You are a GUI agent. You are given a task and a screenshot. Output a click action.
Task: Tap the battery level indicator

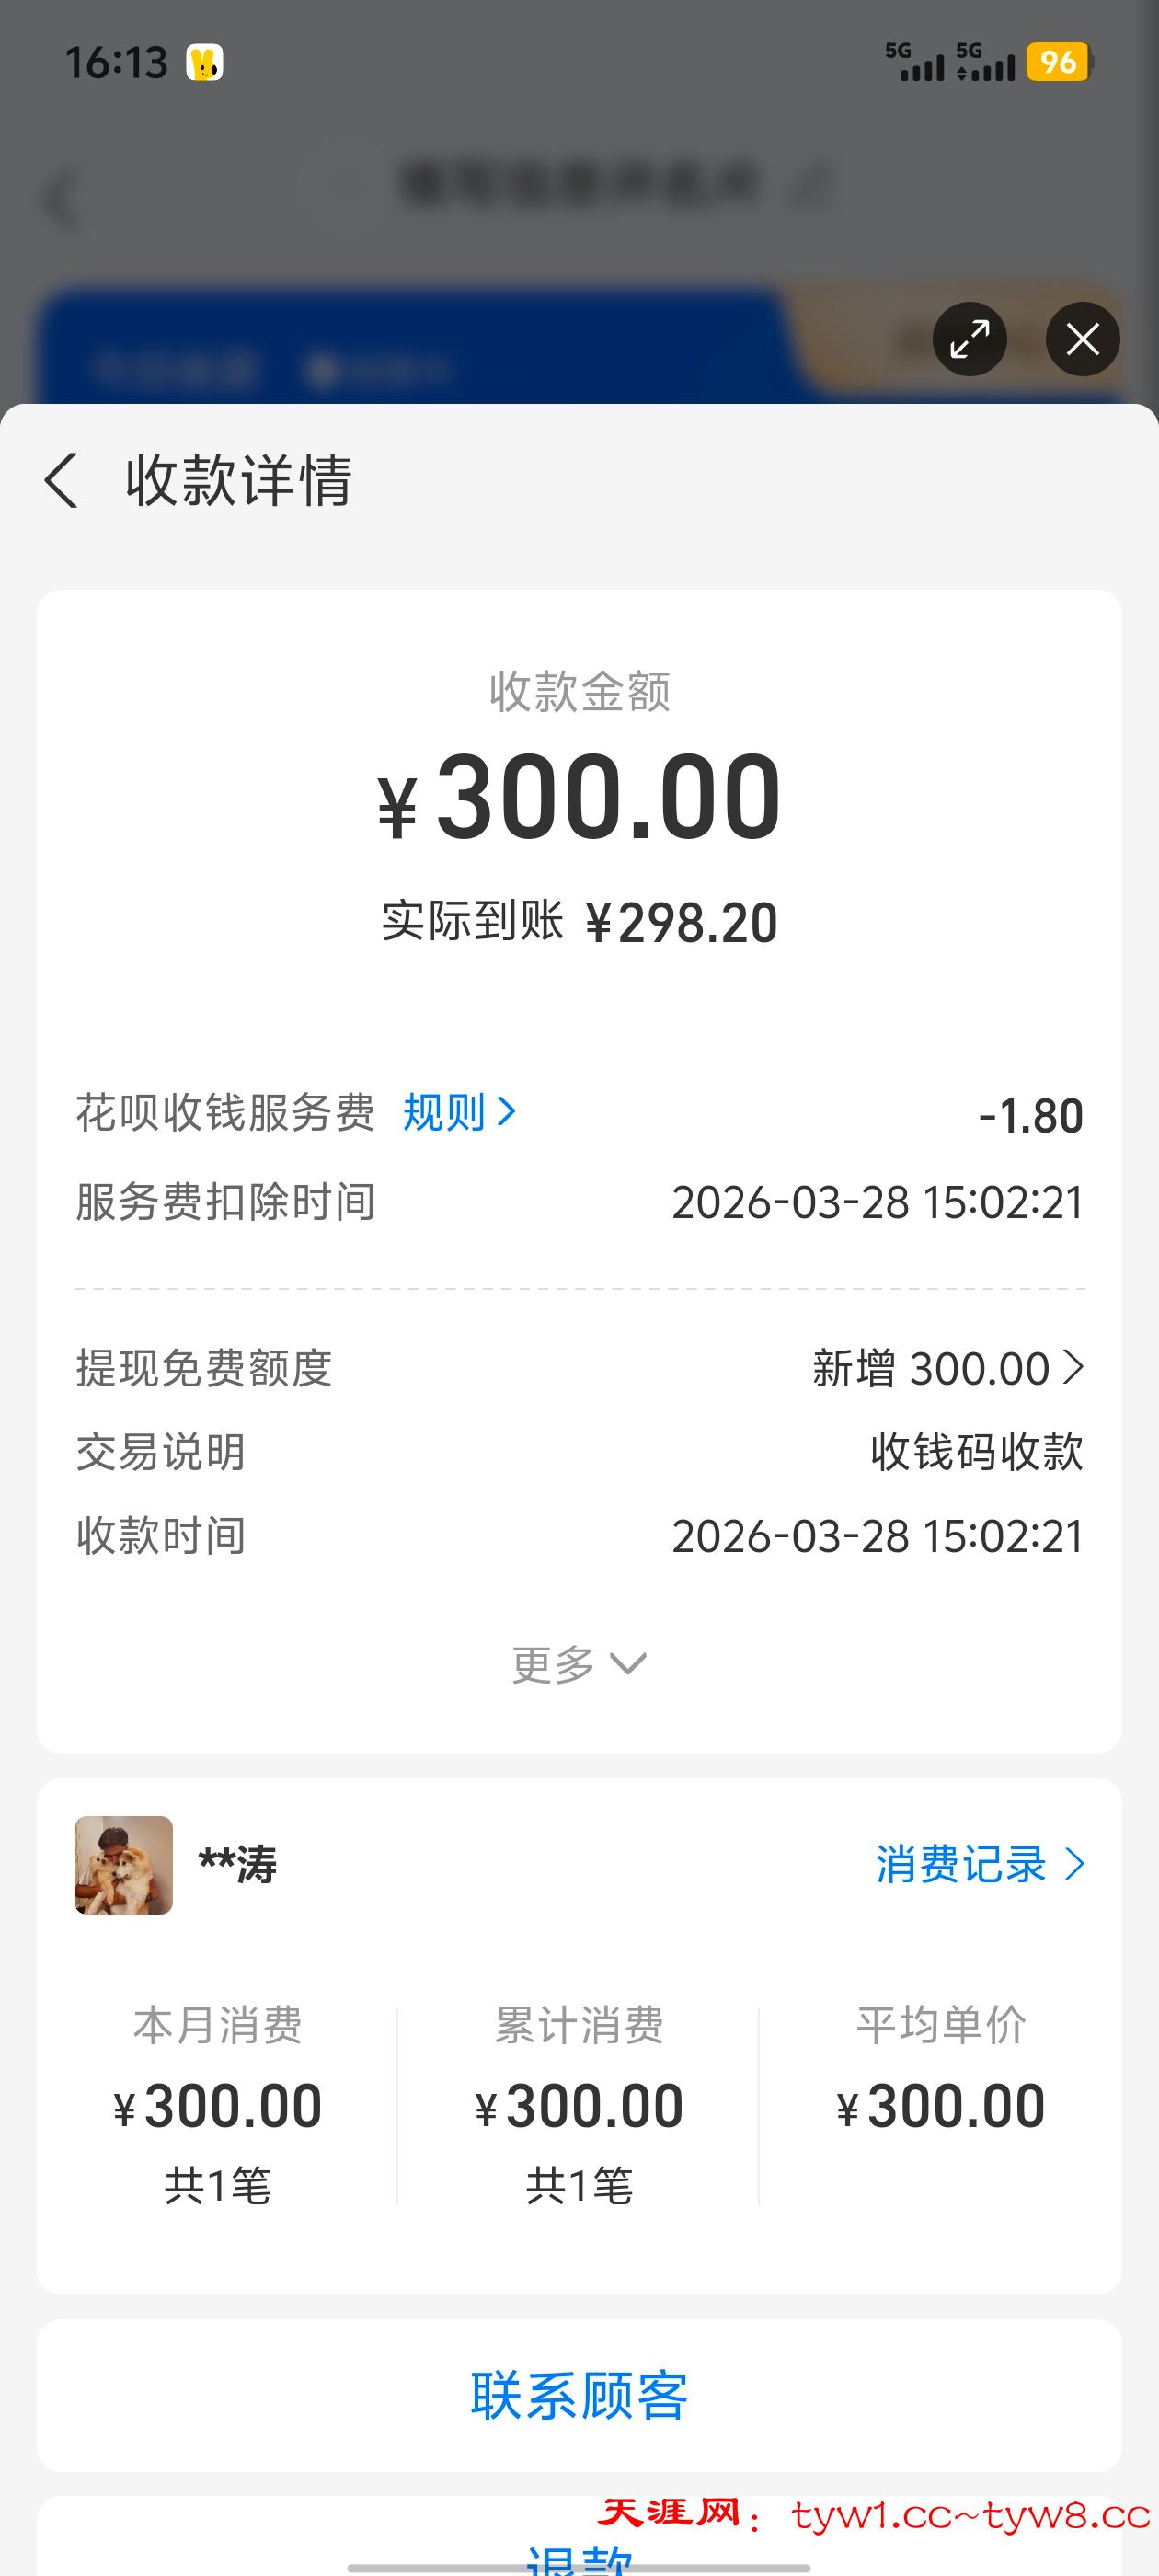point(1058,62)
